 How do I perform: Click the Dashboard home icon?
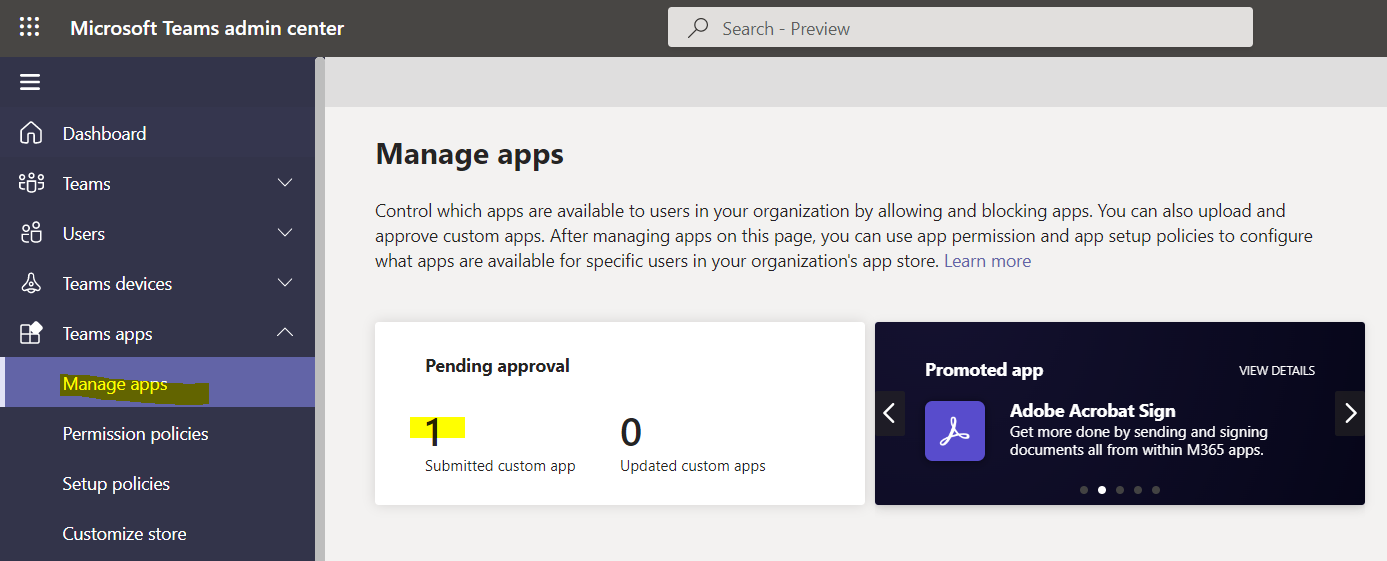31,133
